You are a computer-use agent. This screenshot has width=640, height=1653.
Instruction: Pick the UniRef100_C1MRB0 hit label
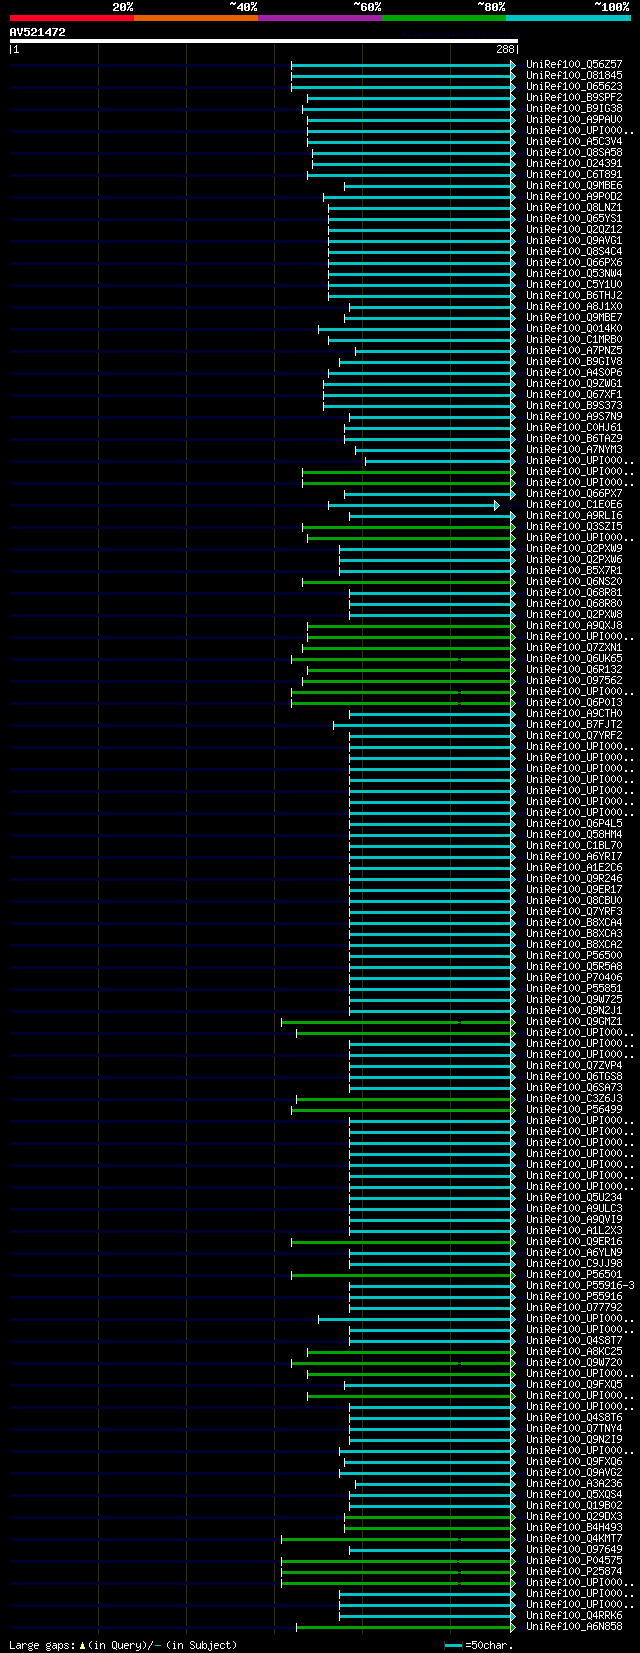574,339
